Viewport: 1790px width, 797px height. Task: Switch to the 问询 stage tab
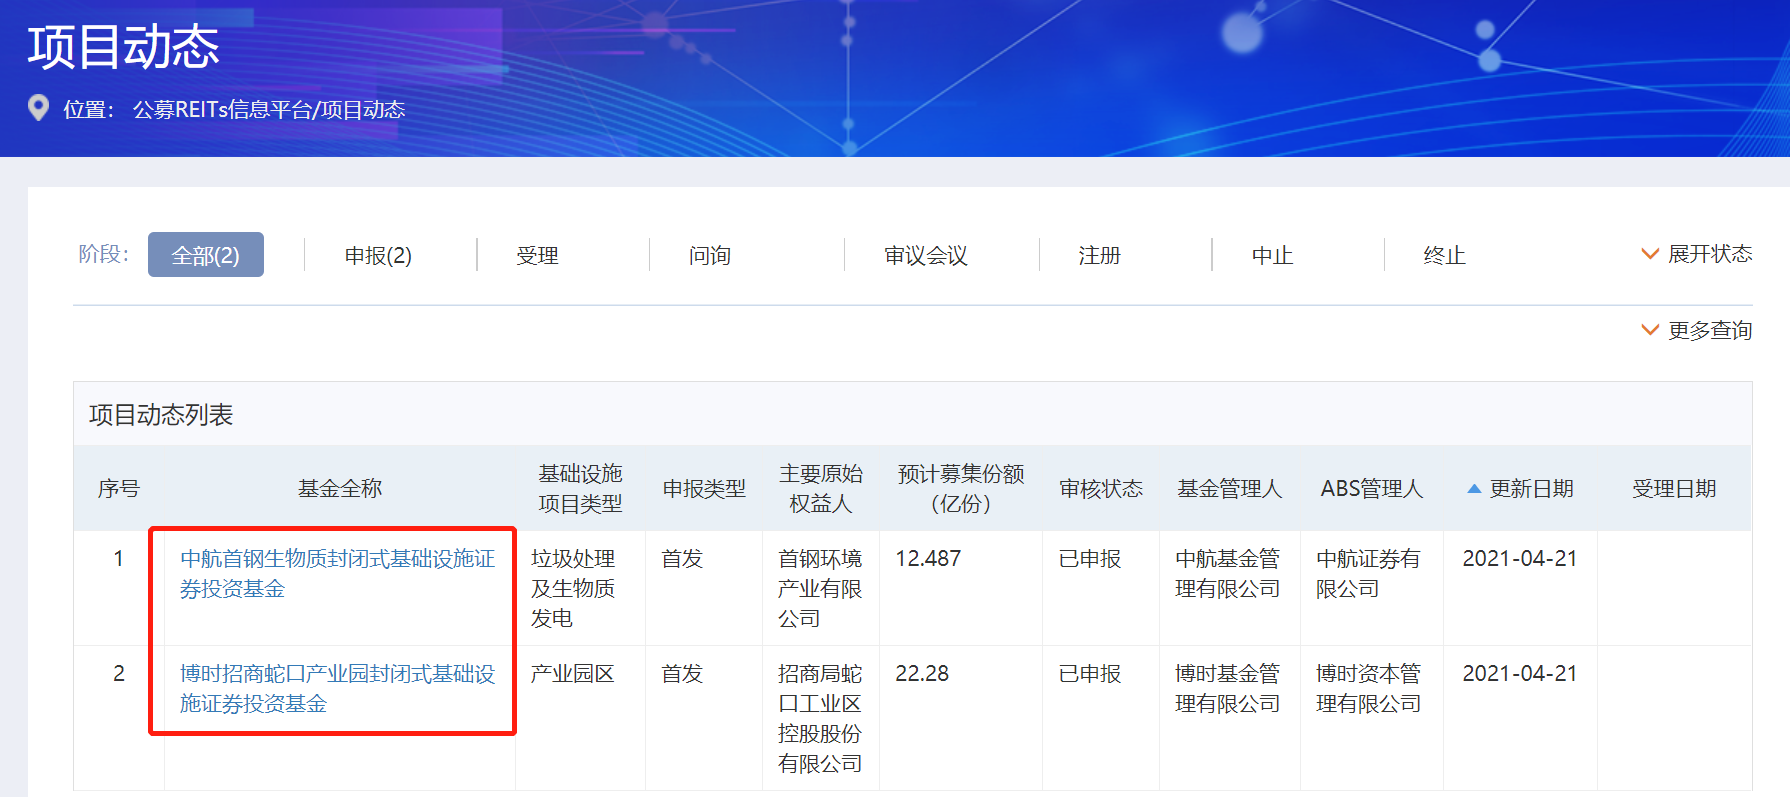point(709,256)
